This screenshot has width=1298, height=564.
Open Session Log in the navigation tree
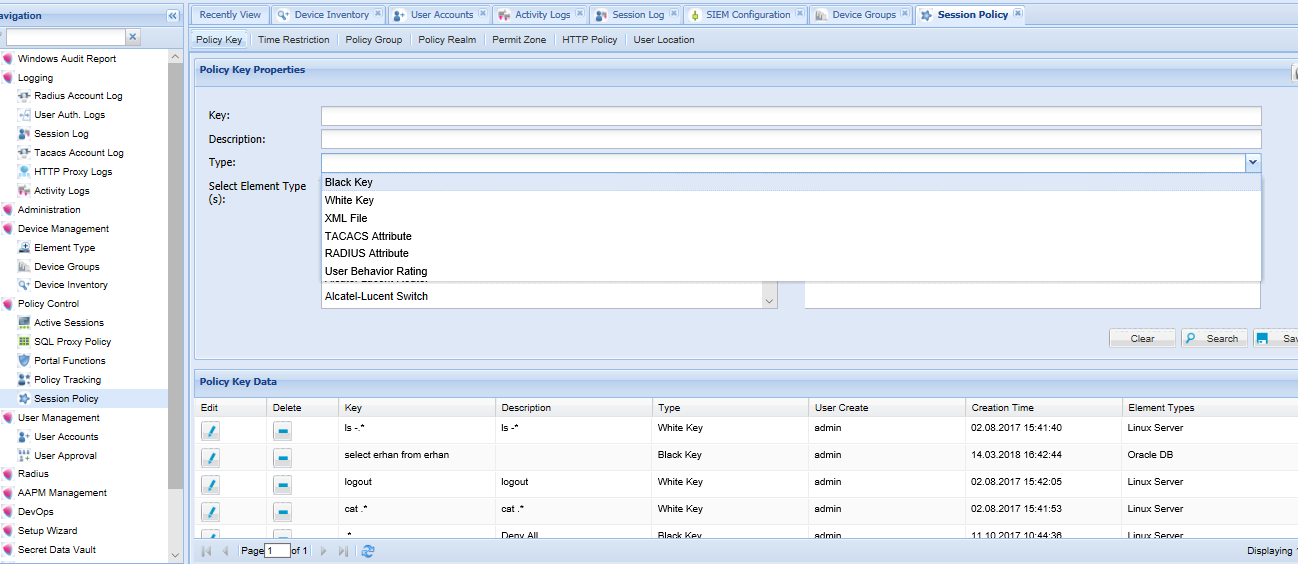(61, 134)
